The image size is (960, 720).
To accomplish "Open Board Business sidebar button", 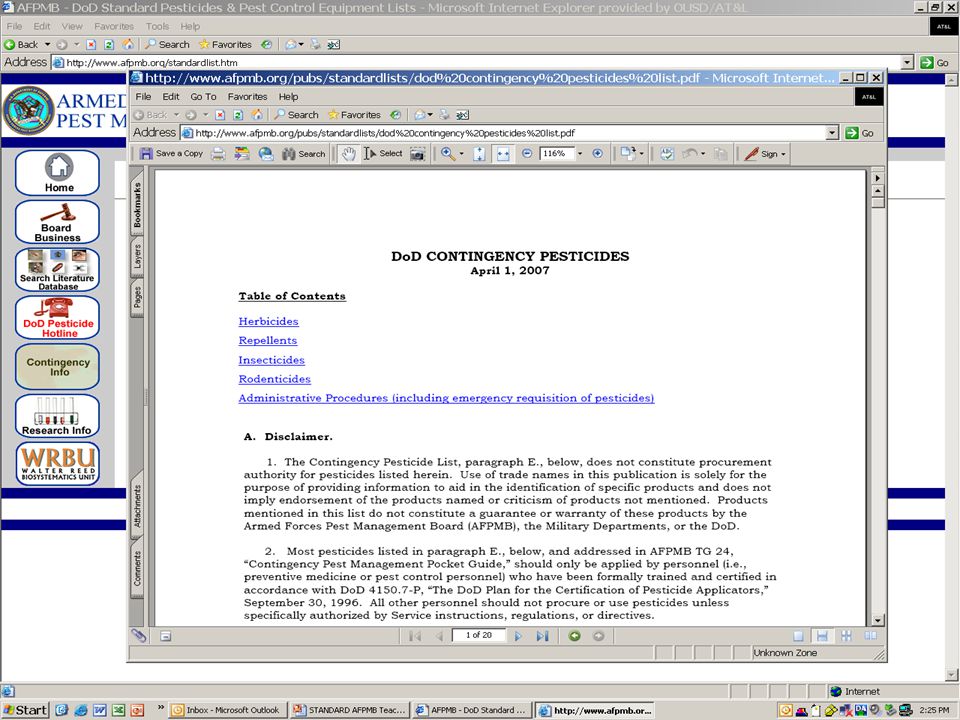I will tap(58, 222).
